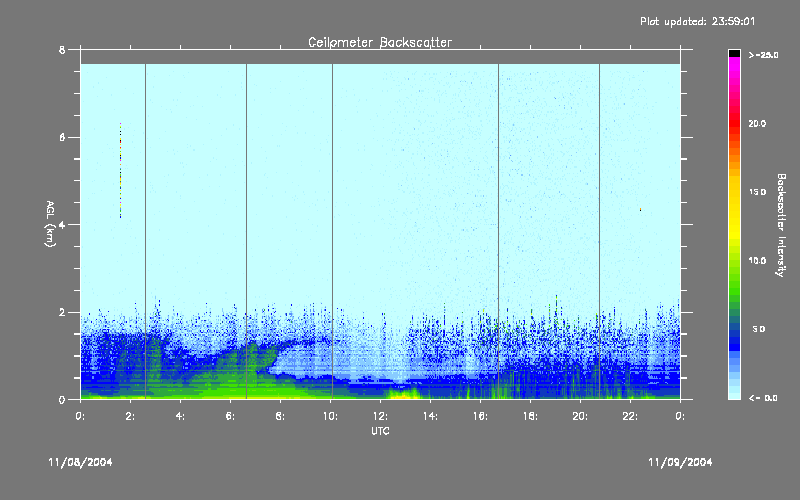The image size is (800, 500).
Task: Click the "8" altitude tick label
Action: click(62, 50)
